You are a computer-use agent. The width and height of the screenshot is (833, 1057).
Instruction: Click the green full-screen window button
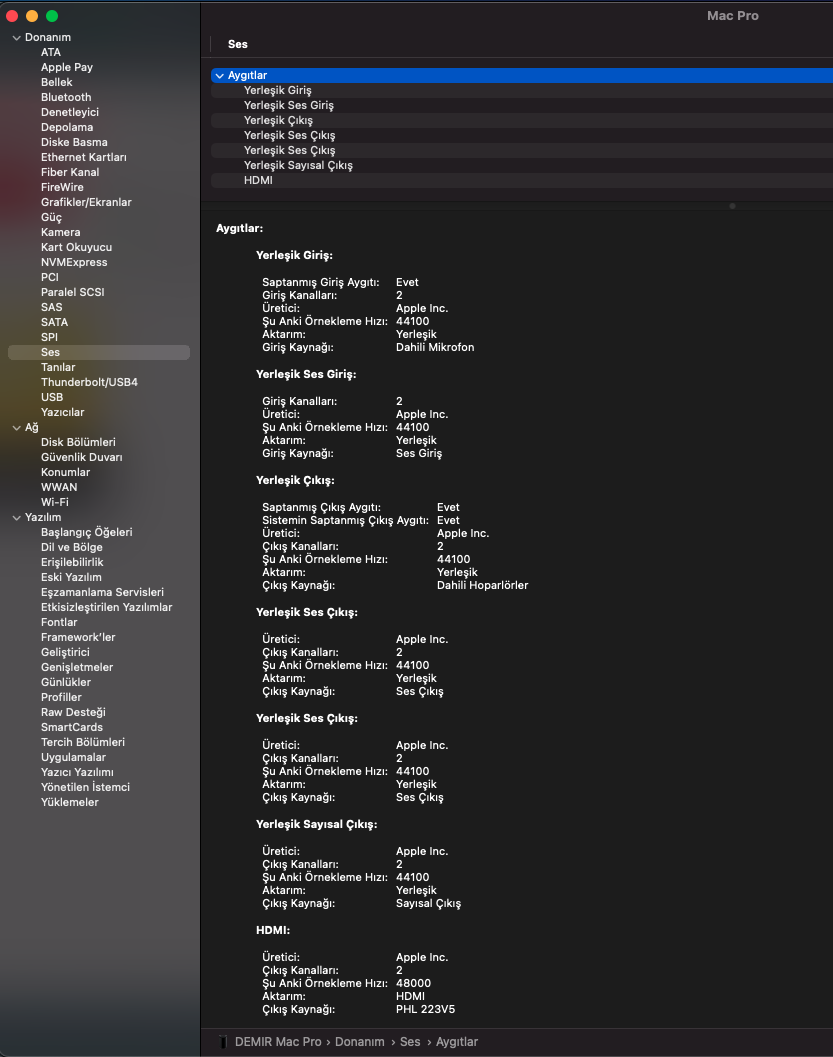click(x=52, y=16)
